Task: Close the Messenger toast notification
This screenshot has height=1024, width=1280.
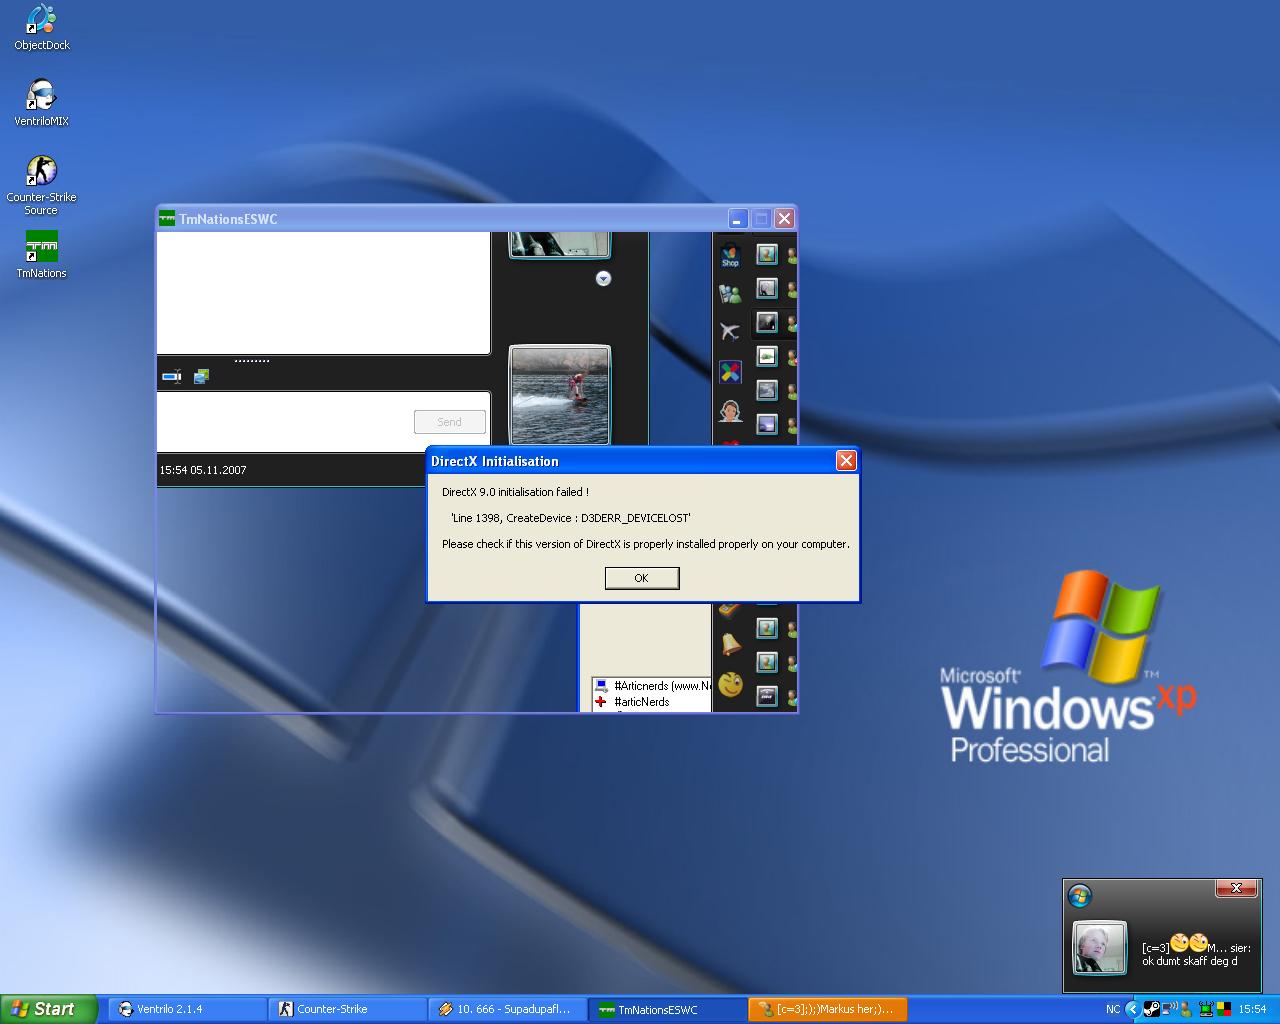Action: point(1236,888)
